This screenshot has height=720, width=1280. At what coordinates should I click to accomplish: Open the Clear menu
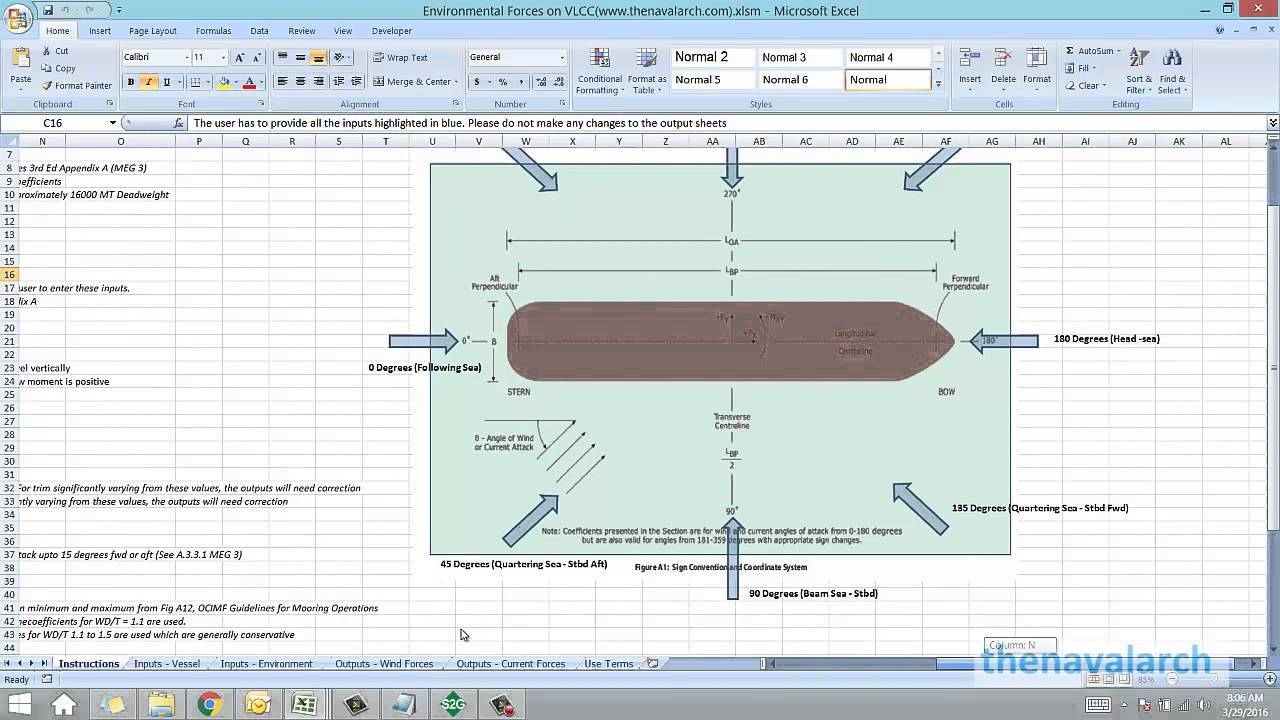coord(1086,86)
